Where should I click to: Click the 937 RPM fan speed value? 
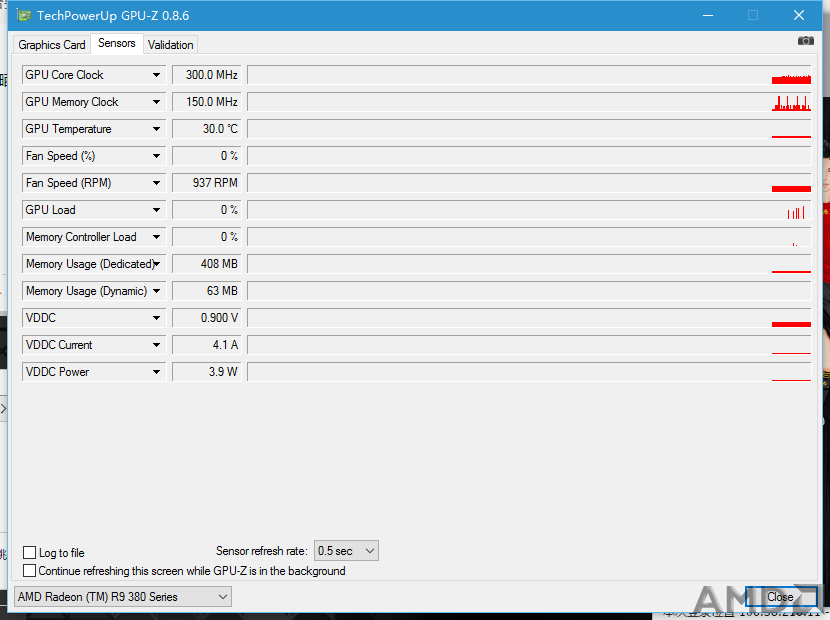[x=206, y=183]
